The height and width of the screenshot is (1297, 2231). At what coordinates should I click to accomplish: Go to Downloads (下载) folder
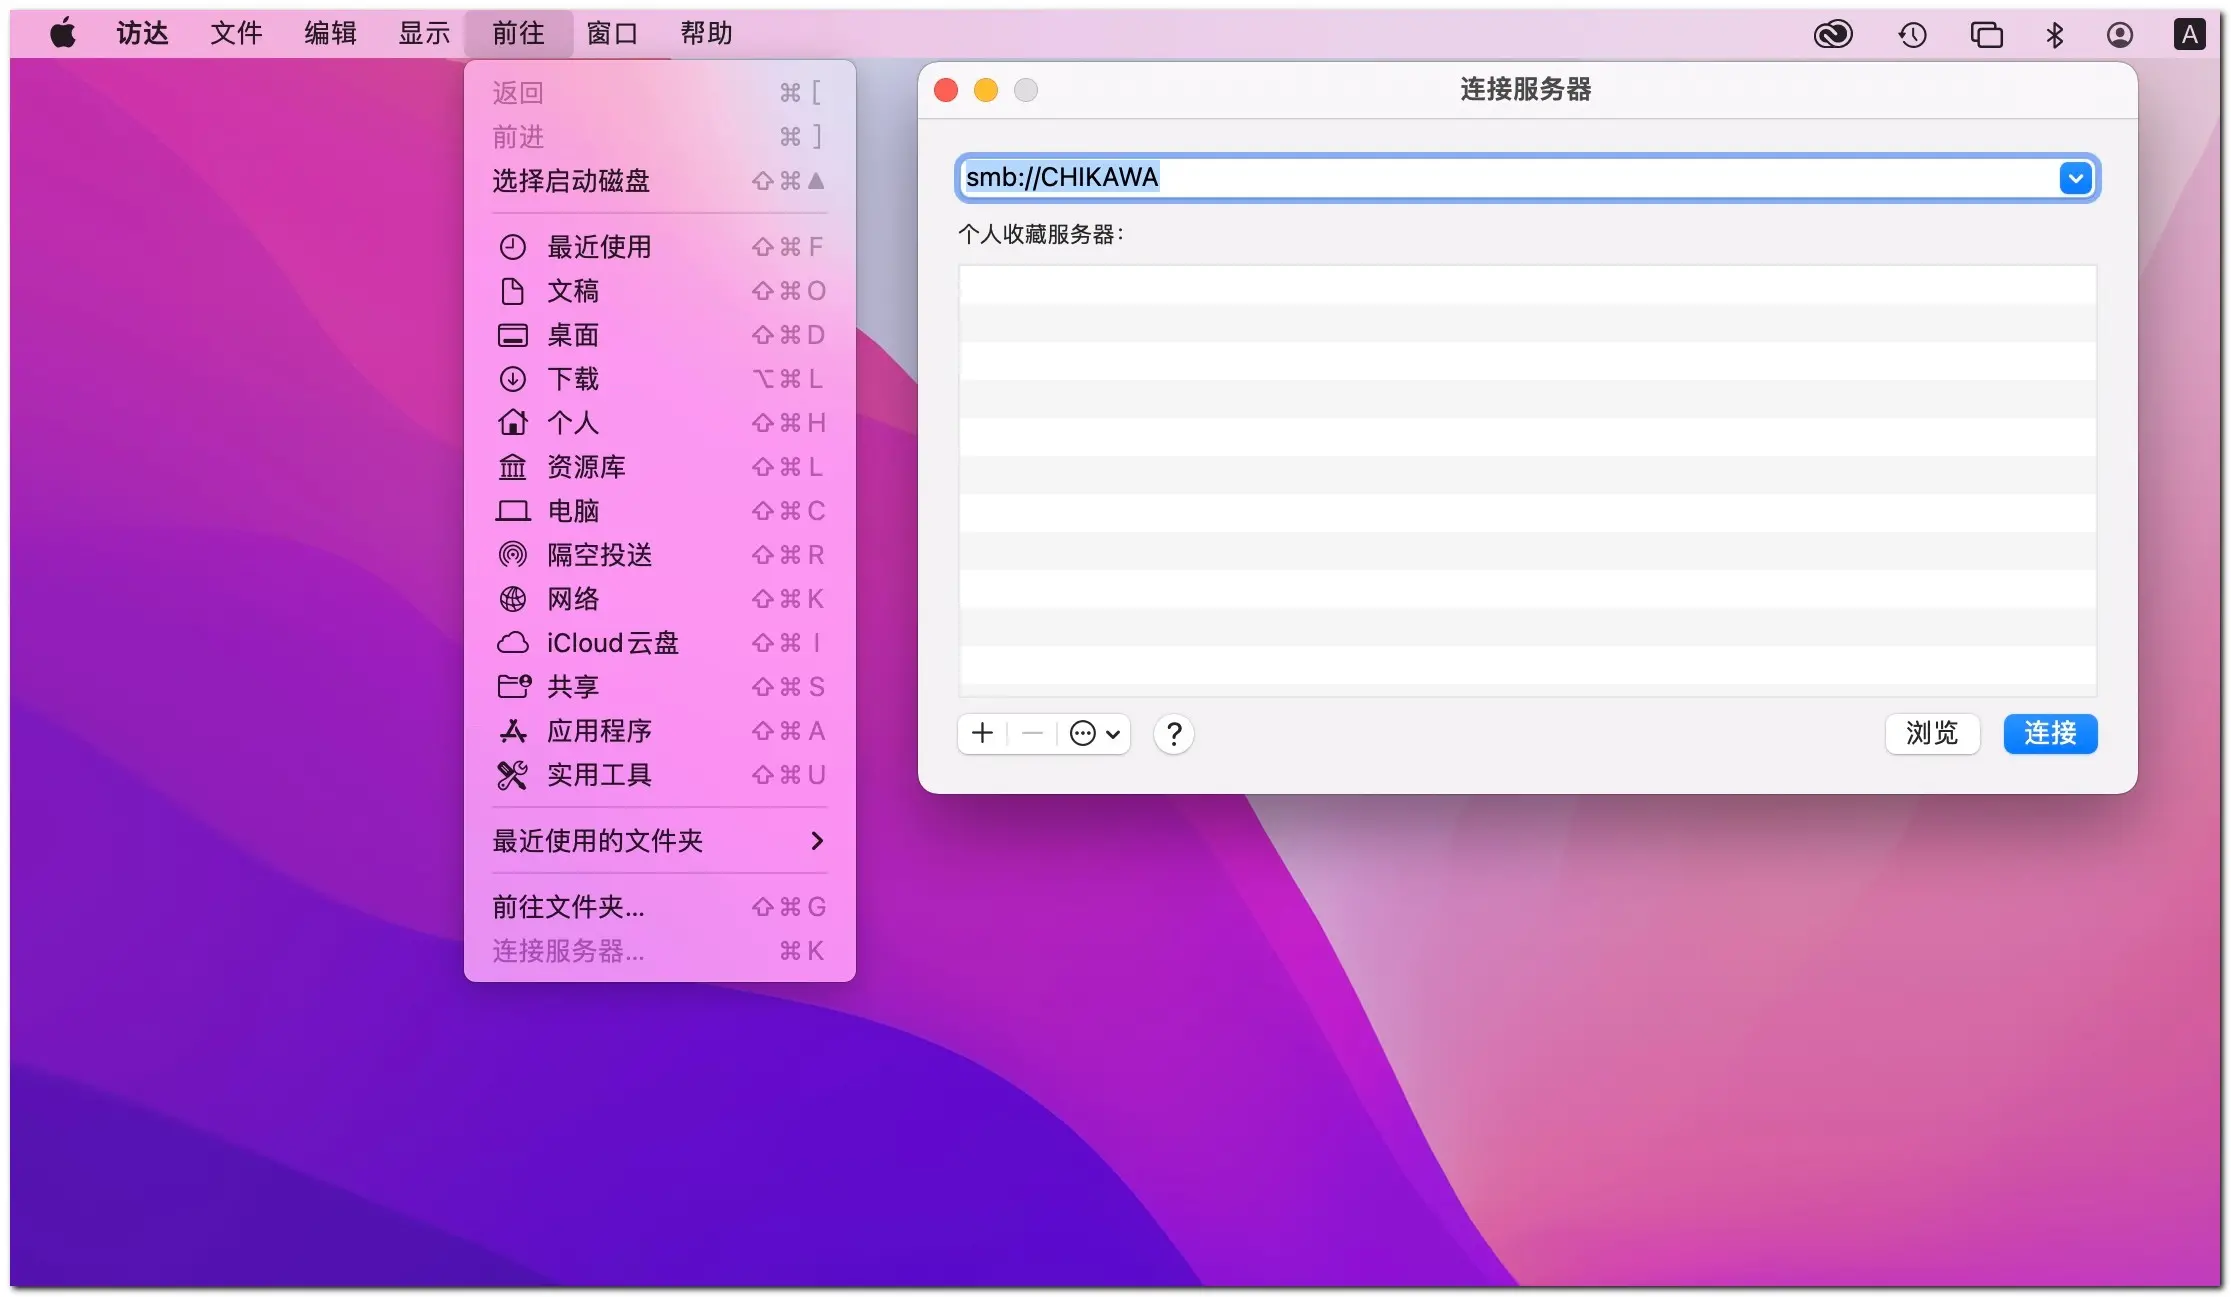click(x=572, y=379)
